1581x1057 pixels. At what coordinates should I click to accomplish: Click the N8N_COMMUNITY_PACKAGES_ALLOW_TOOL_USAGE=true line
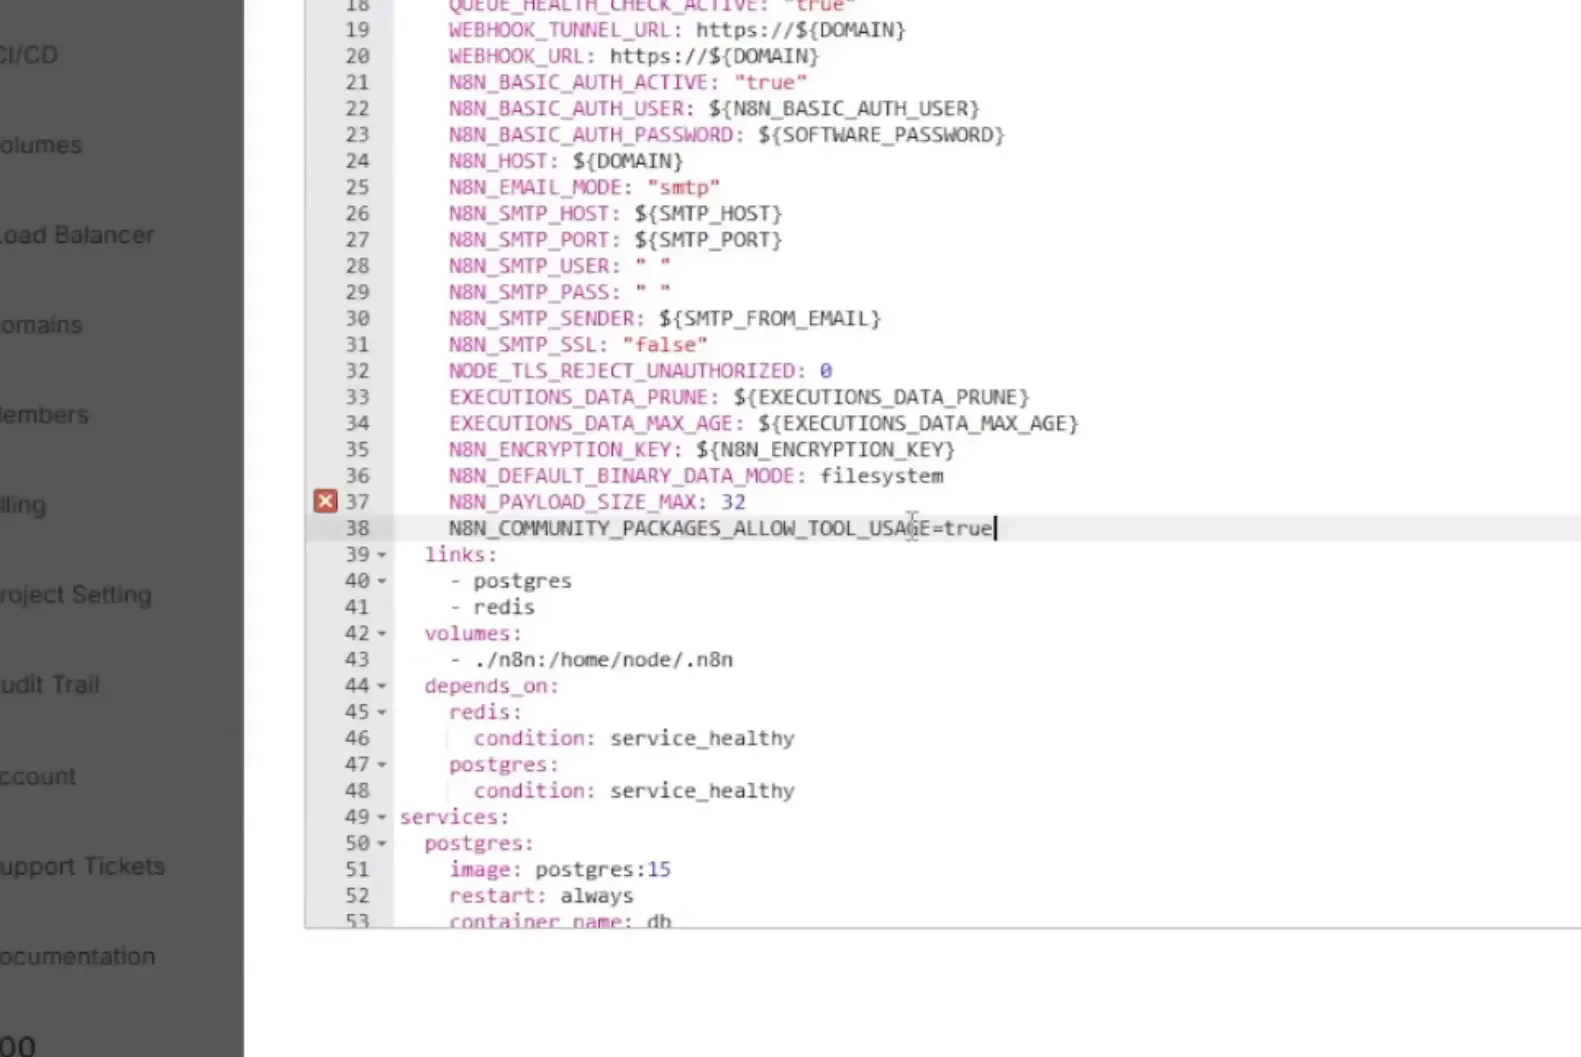point(720,528)
